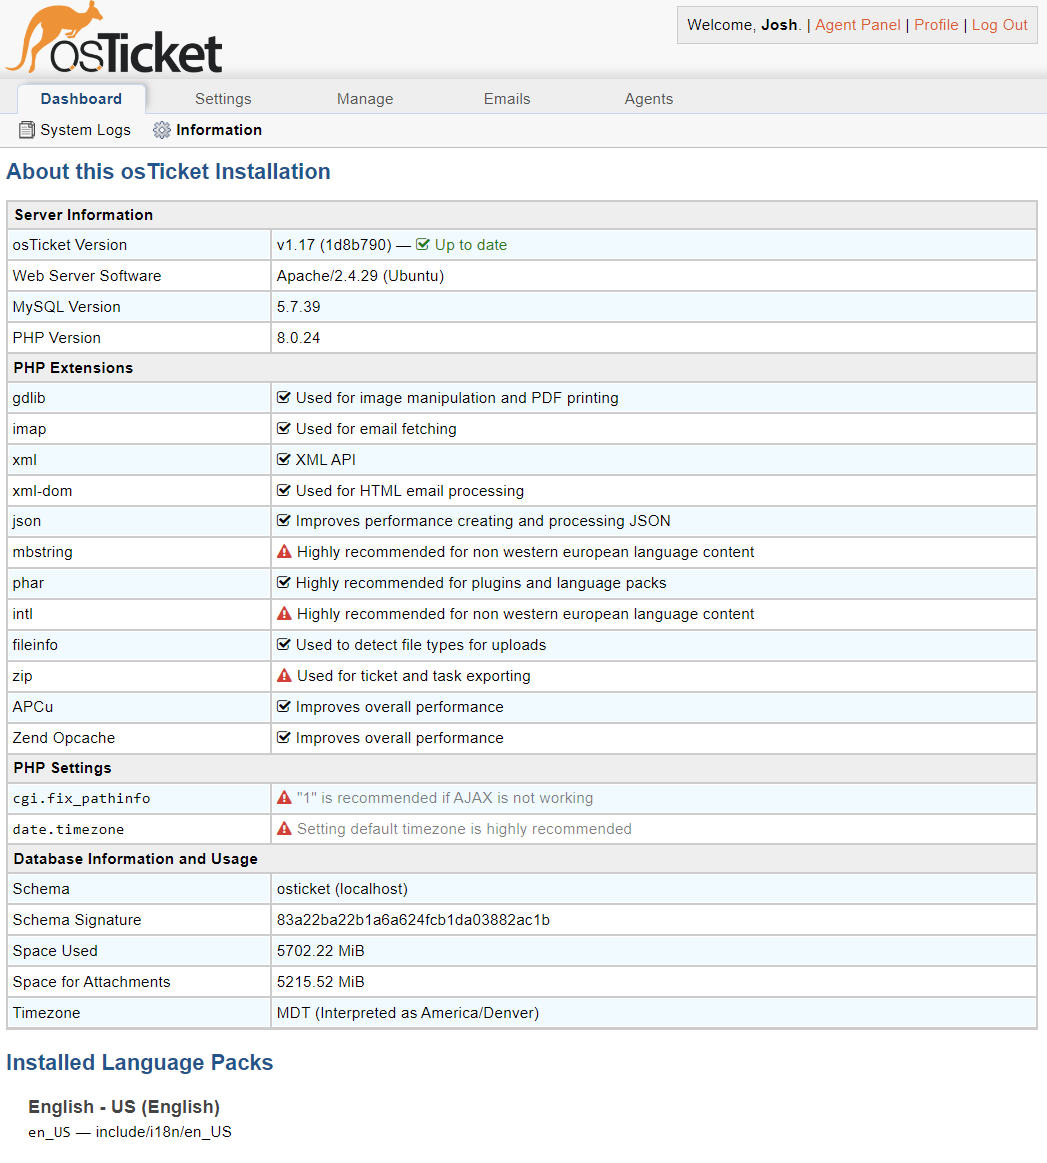Click the date.timezone setting name

pyautogui.click(x=68, y=829)
